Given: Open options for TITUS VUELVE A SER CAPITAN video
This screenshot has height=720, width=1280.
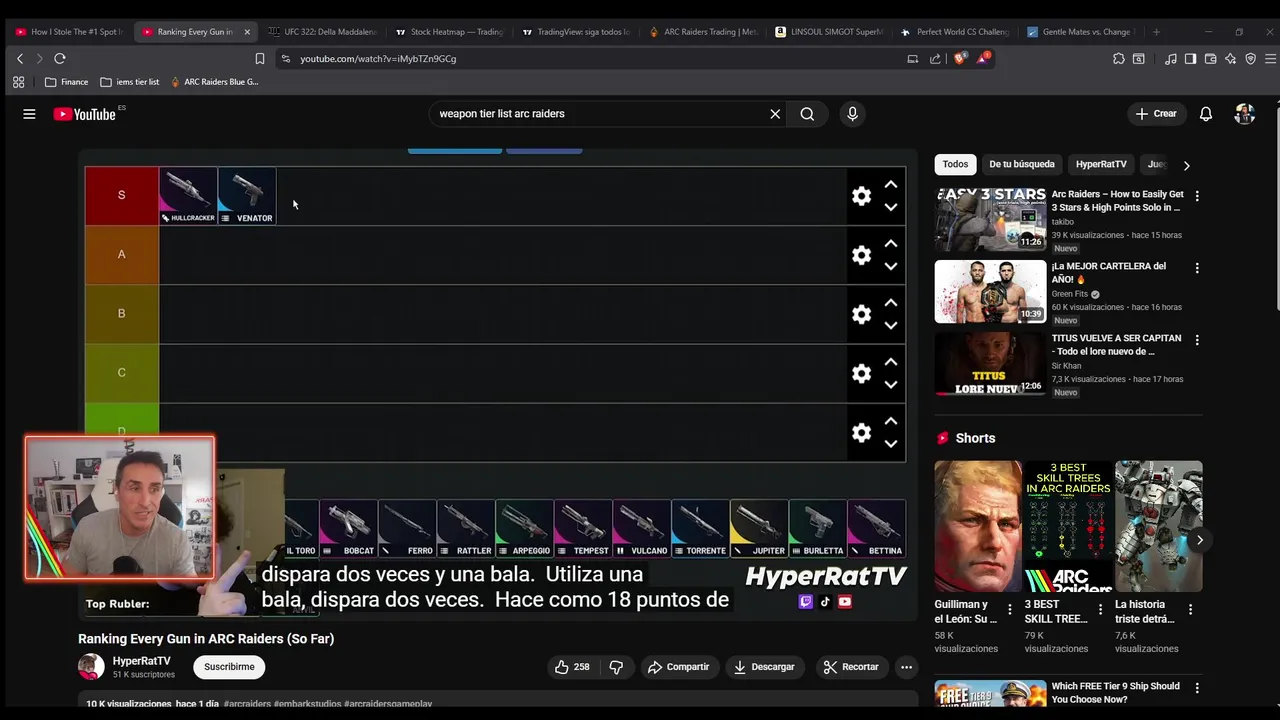Looking at the screenshot, I should tap(1197, 340).
